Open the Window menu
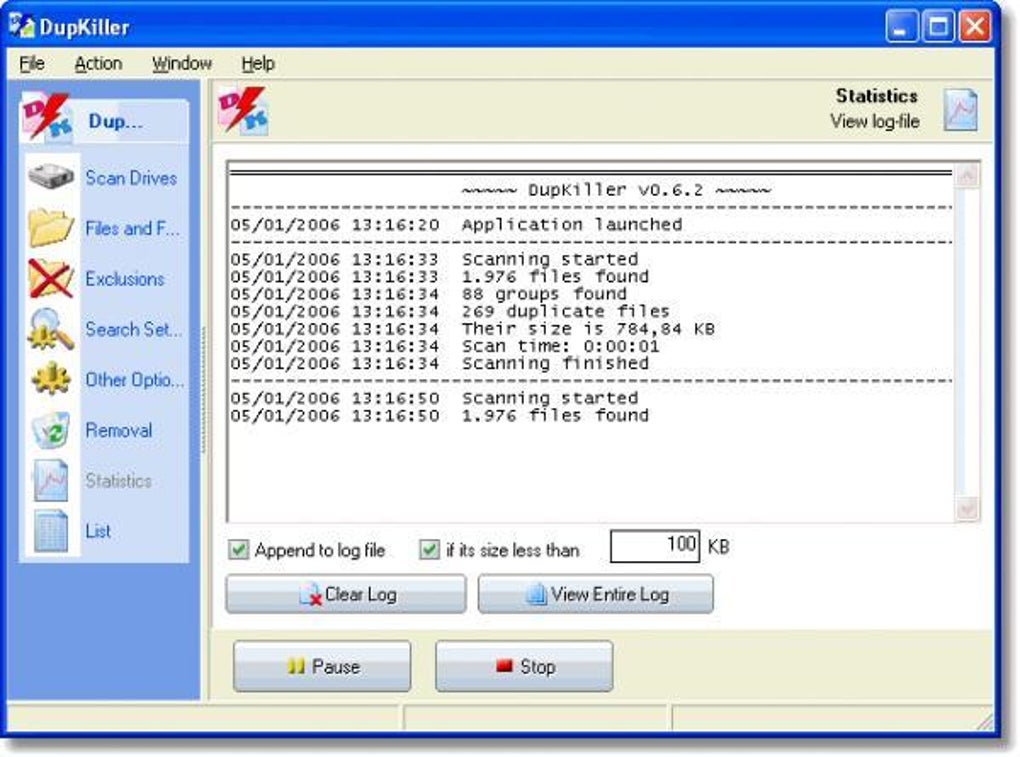Viewport: 1020px width, 757px height. [x=180, y=63]
